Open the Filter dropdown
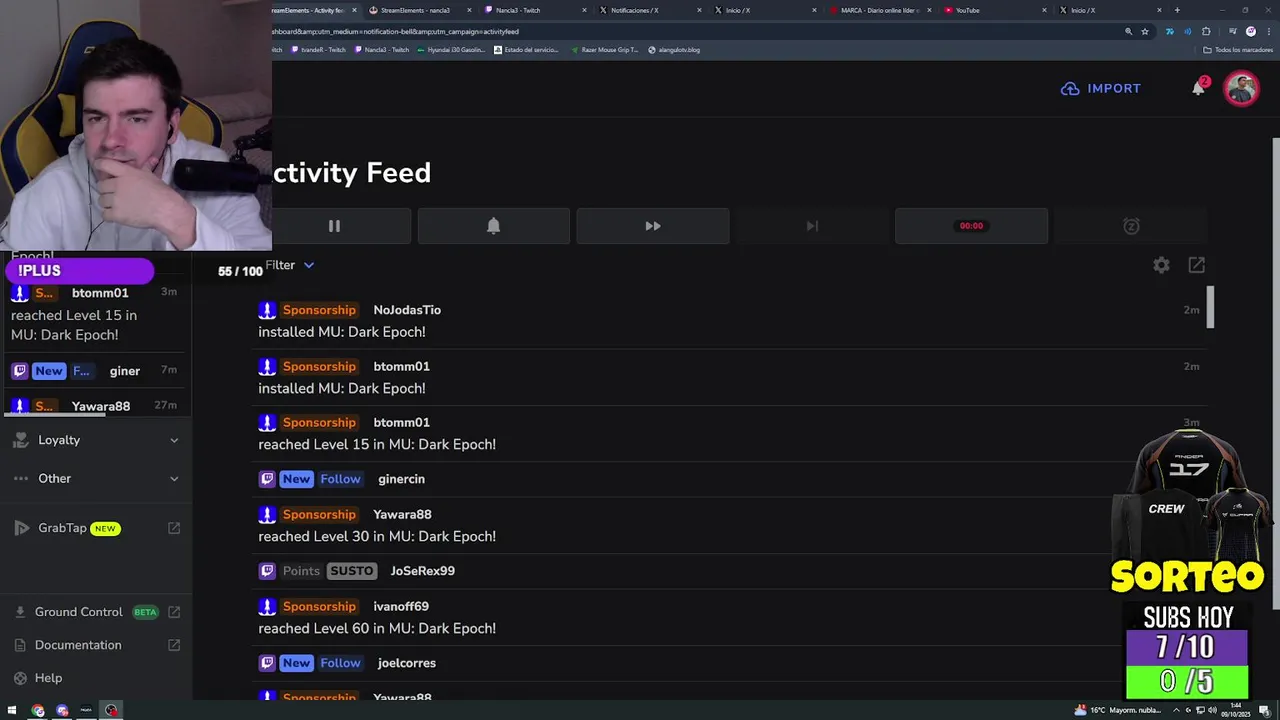The height and width of the screenshot is (720, 1280). (290, 265)
